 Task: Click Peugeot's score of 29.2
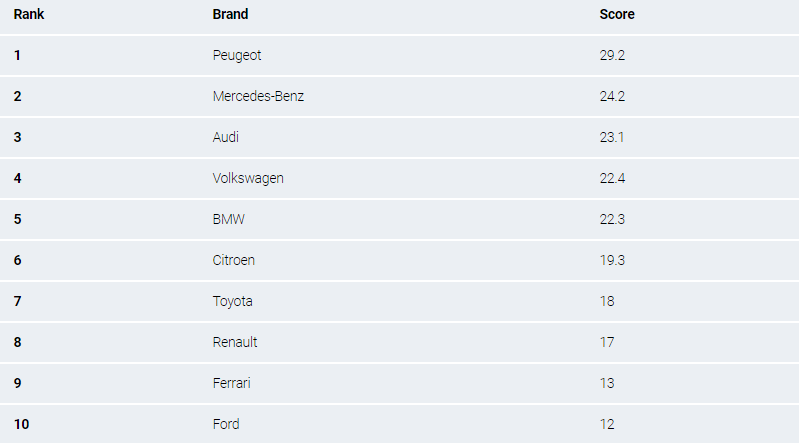[612, 55]
